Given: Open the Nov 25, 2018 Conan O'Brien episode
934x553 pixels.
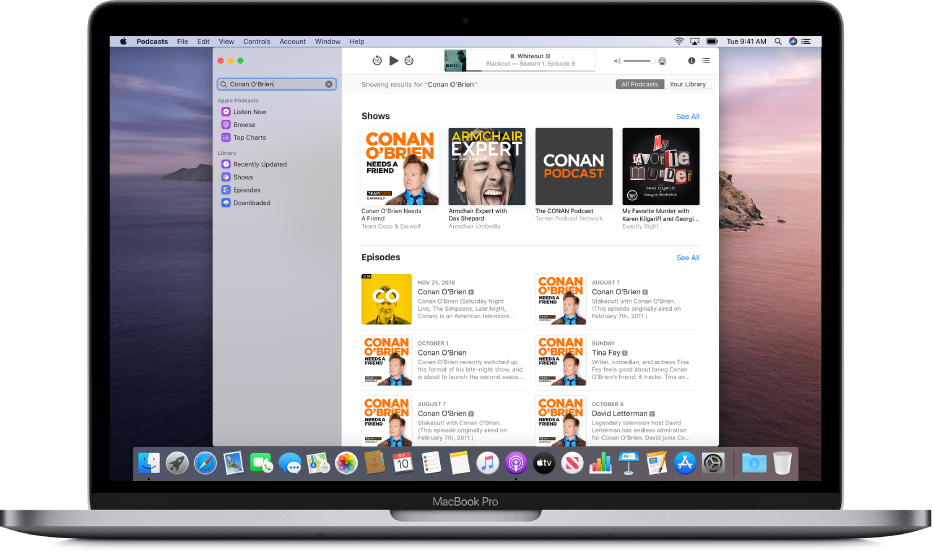Looking at the screenshot, I should 443,299.
